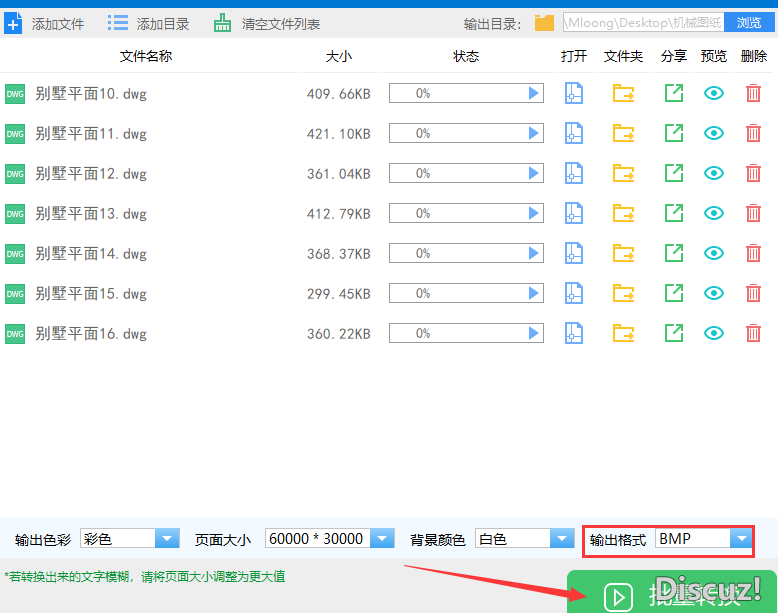
Task: Expand the 输出色彩 color dropdown
Action: pos(167,539)
